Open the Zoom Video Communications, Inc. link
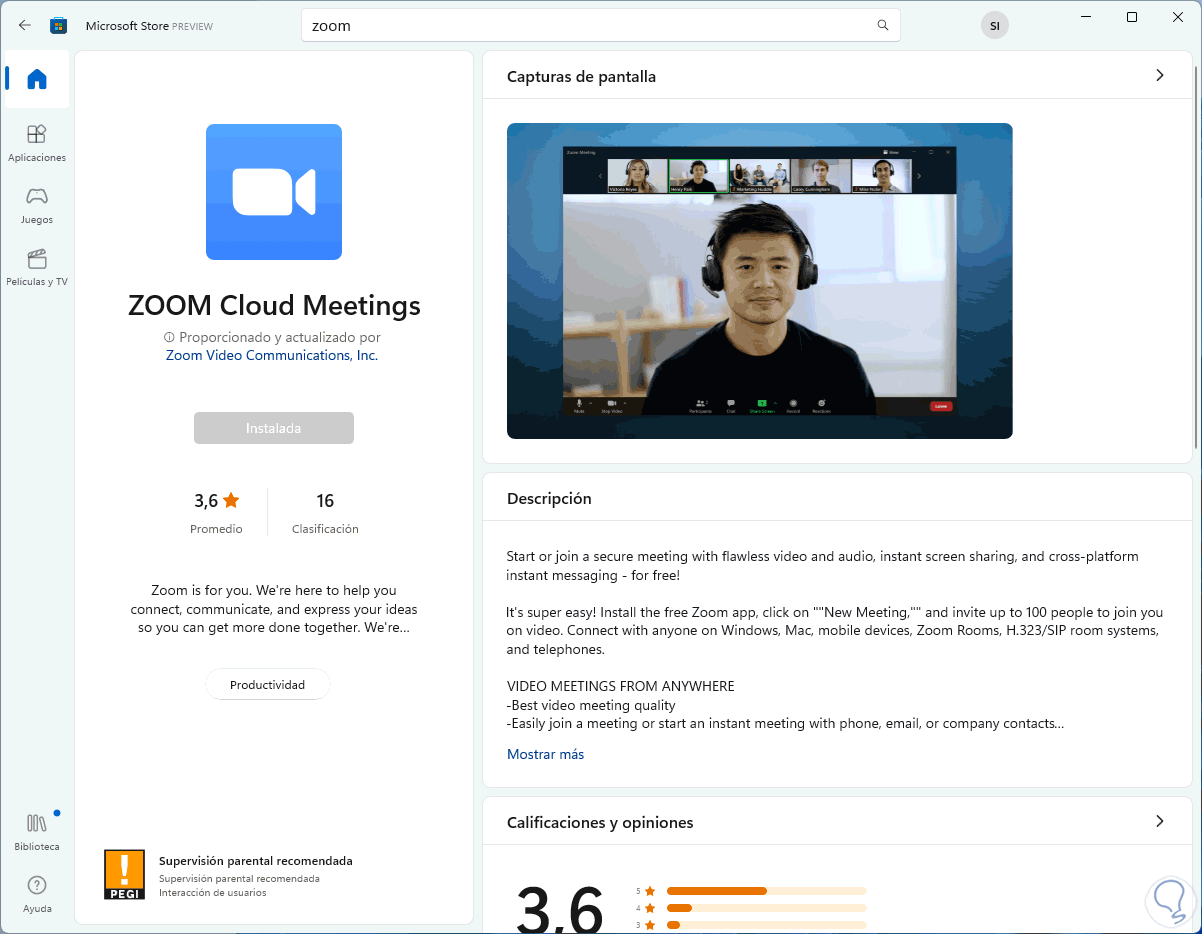 click(x=272, y=355)
